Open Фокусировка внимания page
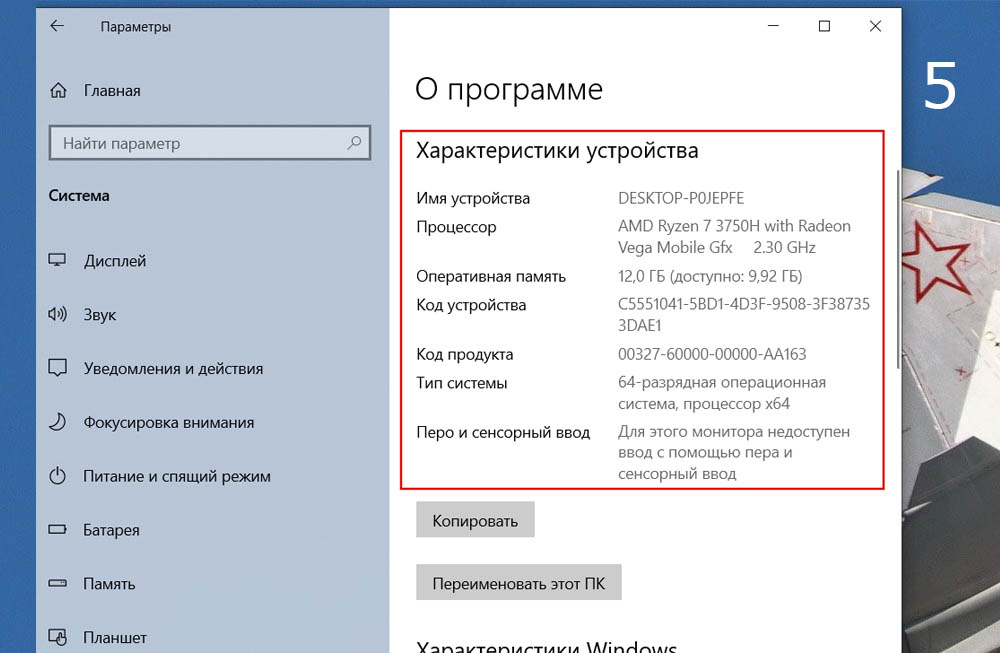 [x=168, y=422]
